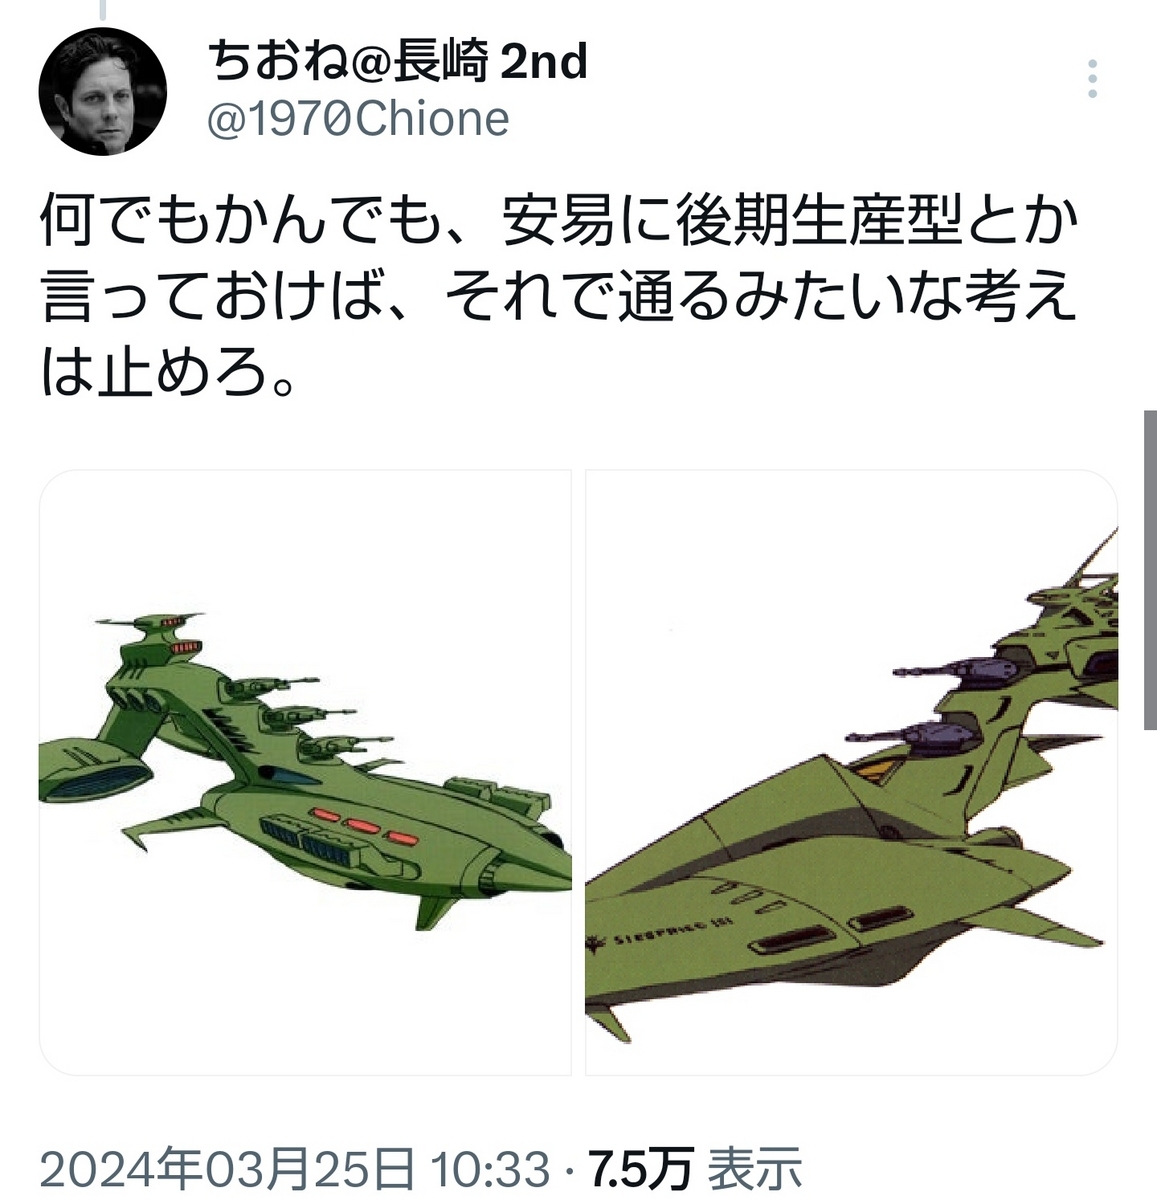The width and height of the screenshot is (1157, 1200).
Task: Click the Zeon emblem on the ship hull
Action: (595, 942)
